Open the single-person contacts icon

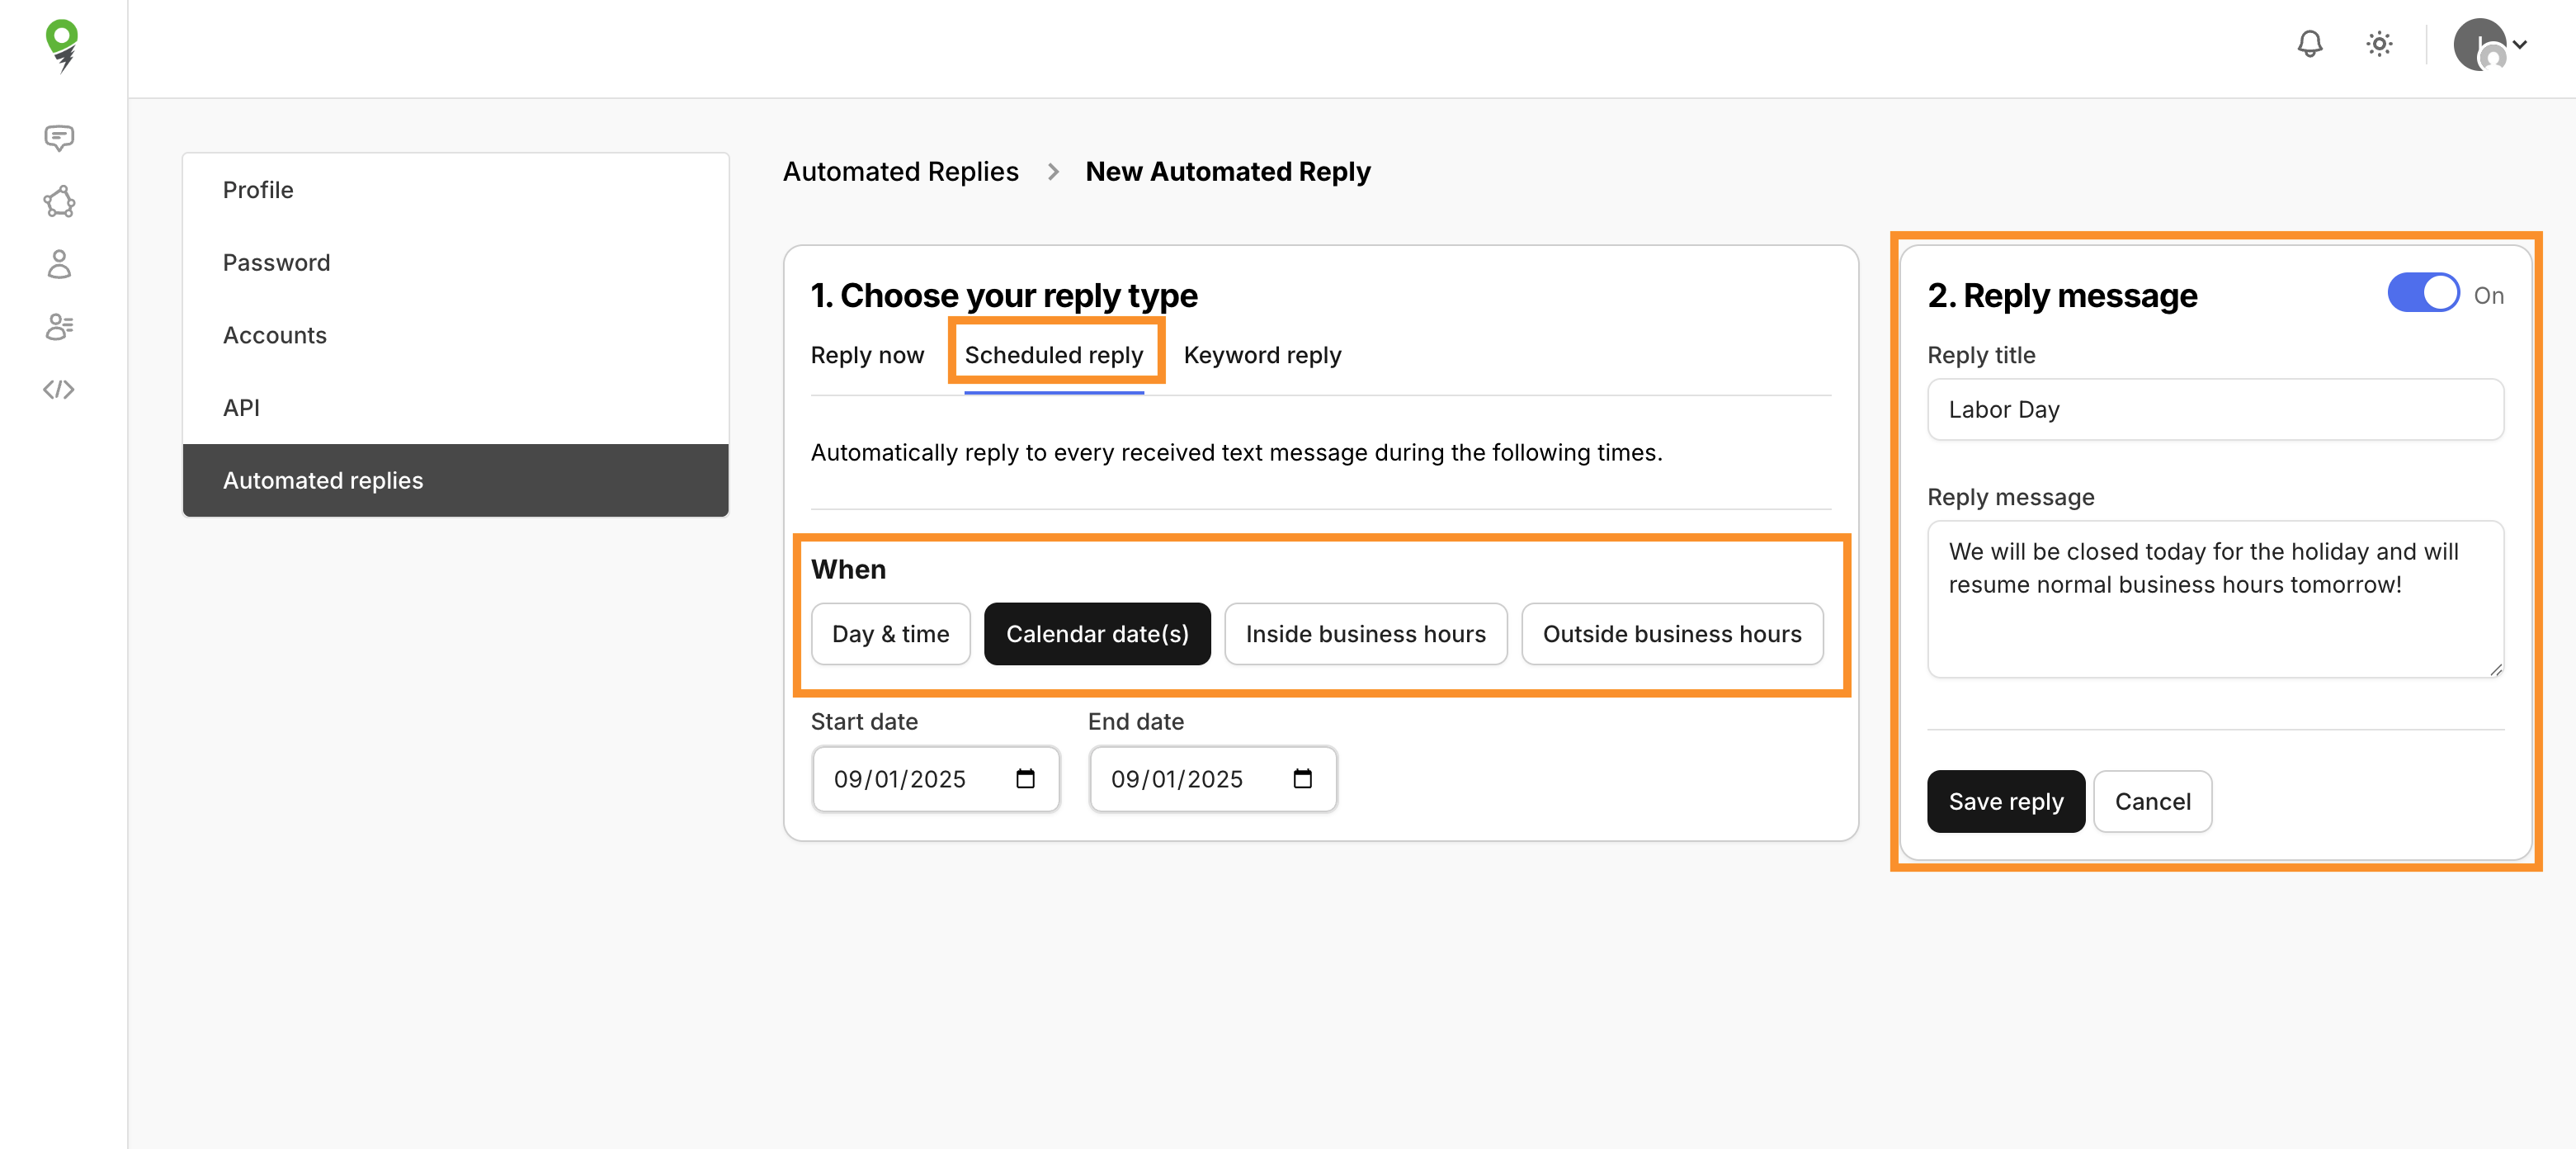[59, 265]
